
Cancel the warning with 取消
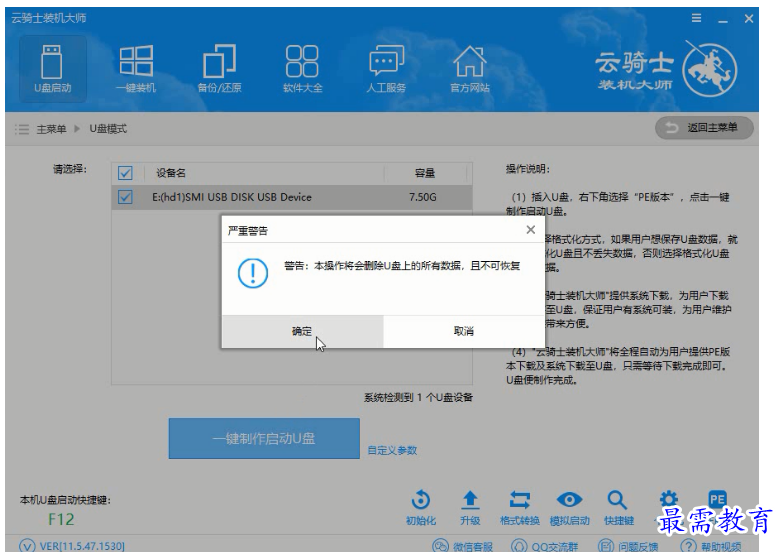point(464,331)
